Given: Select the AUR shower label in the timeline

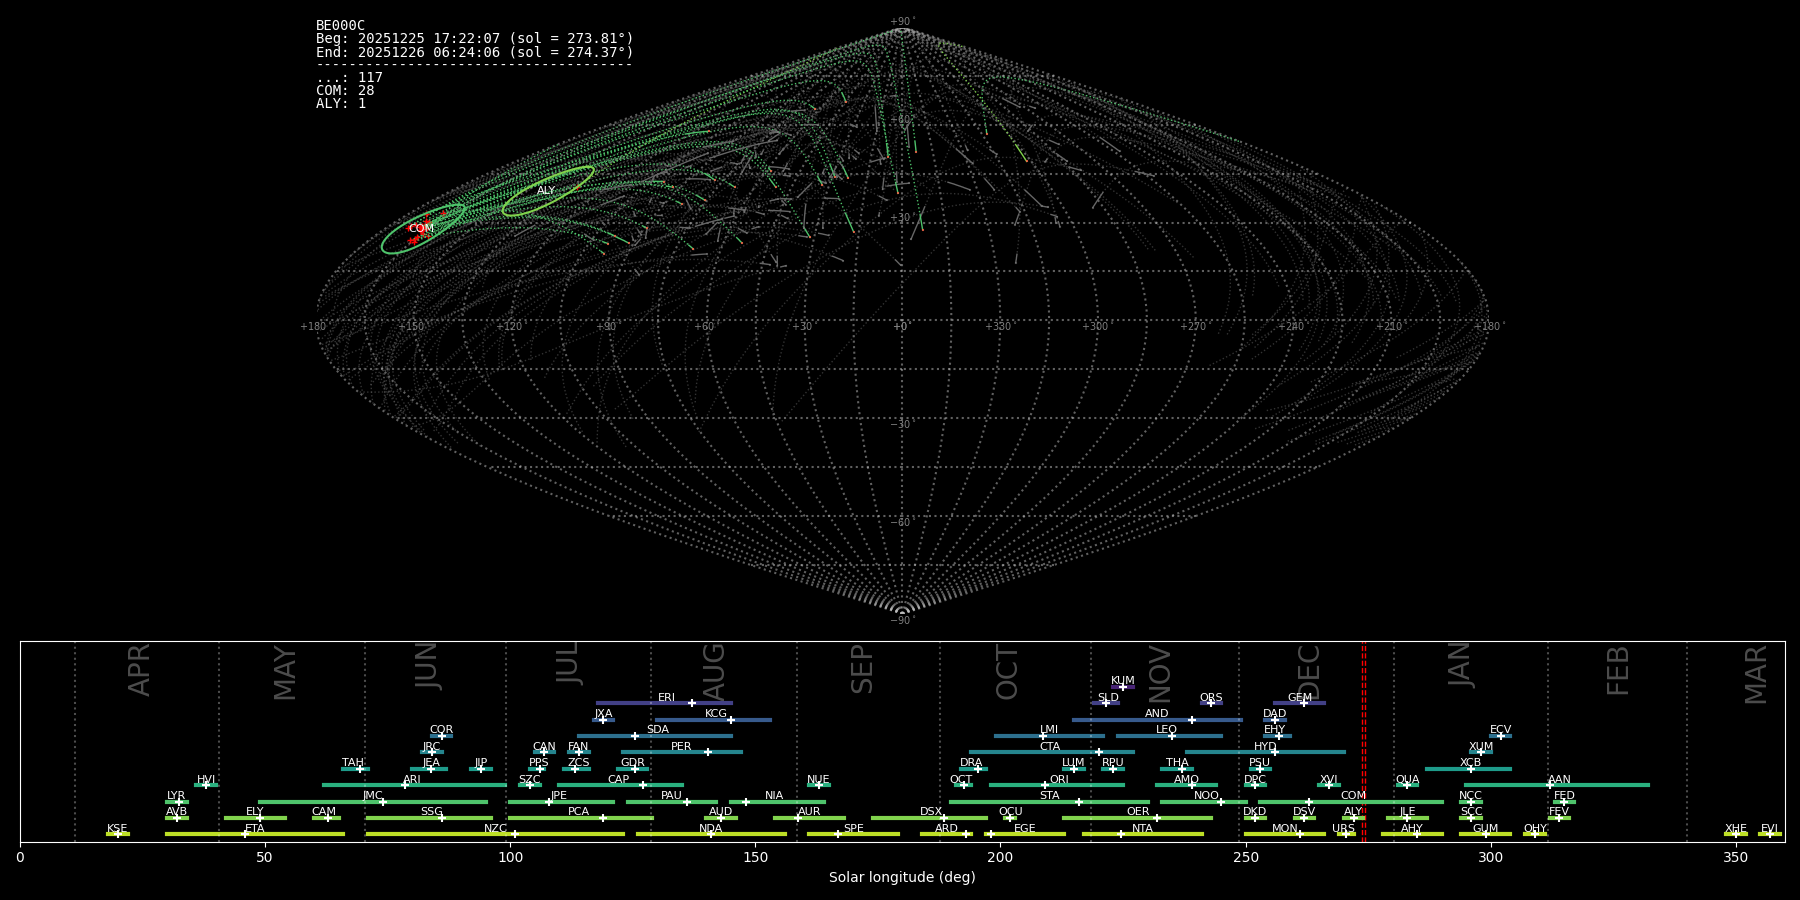Looking at the screenshot, I should pos(809,812).
